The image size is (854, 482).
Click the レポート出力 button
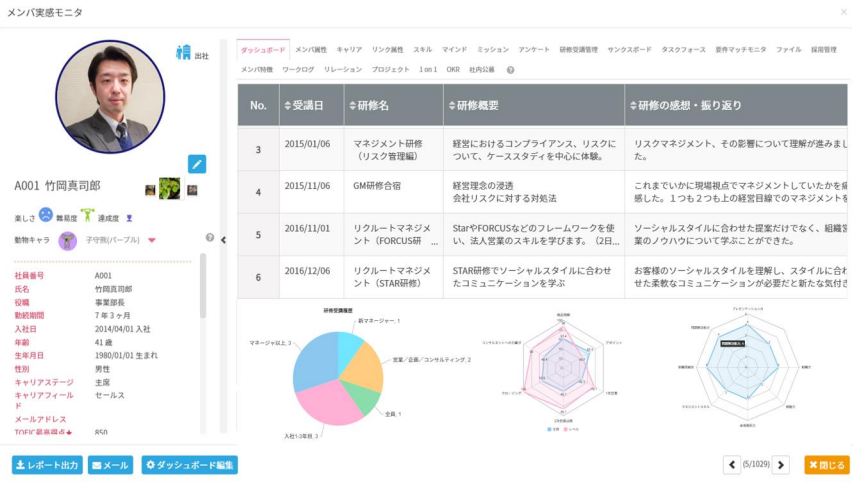point(47,465)
